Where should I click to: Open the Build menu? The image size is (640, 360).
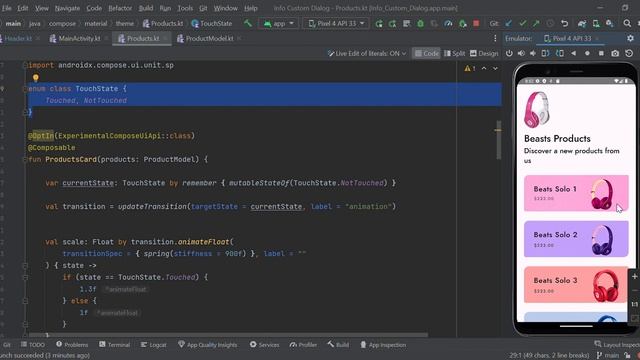tap(146, 8)
